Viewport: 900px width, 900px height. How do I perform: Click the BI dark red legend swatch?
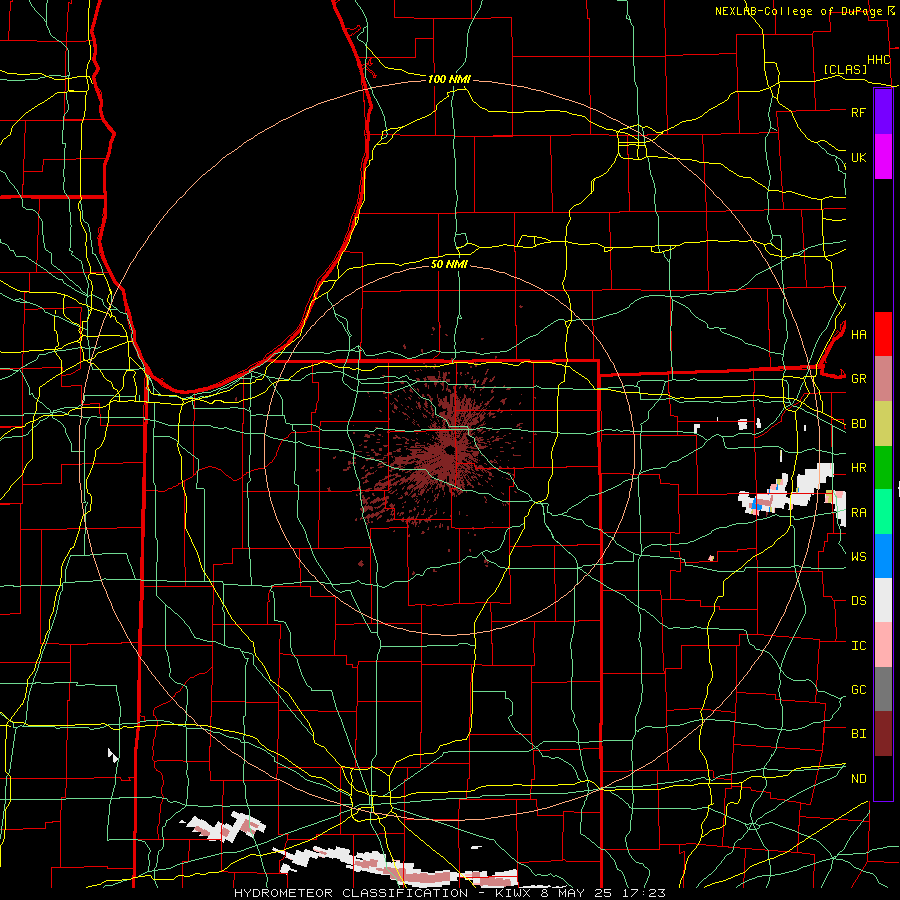[x=883, y=734]
